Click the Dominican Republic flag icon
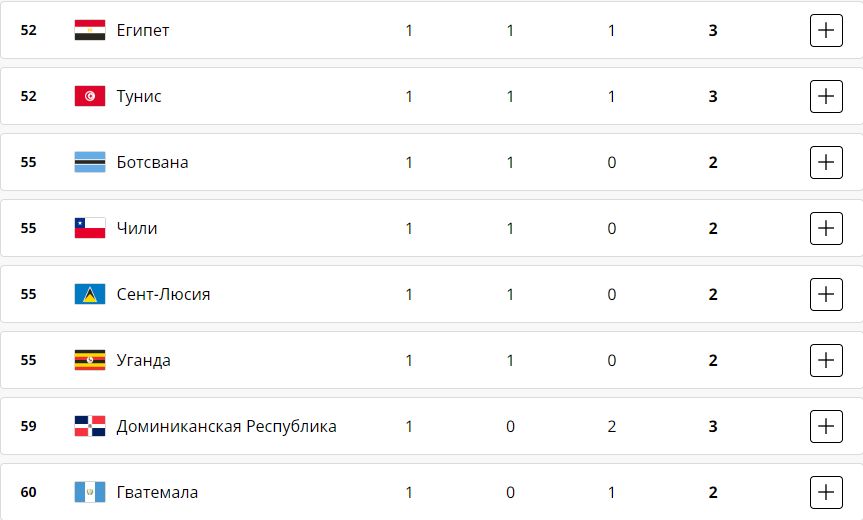The image size is (863, 520). 90,426
